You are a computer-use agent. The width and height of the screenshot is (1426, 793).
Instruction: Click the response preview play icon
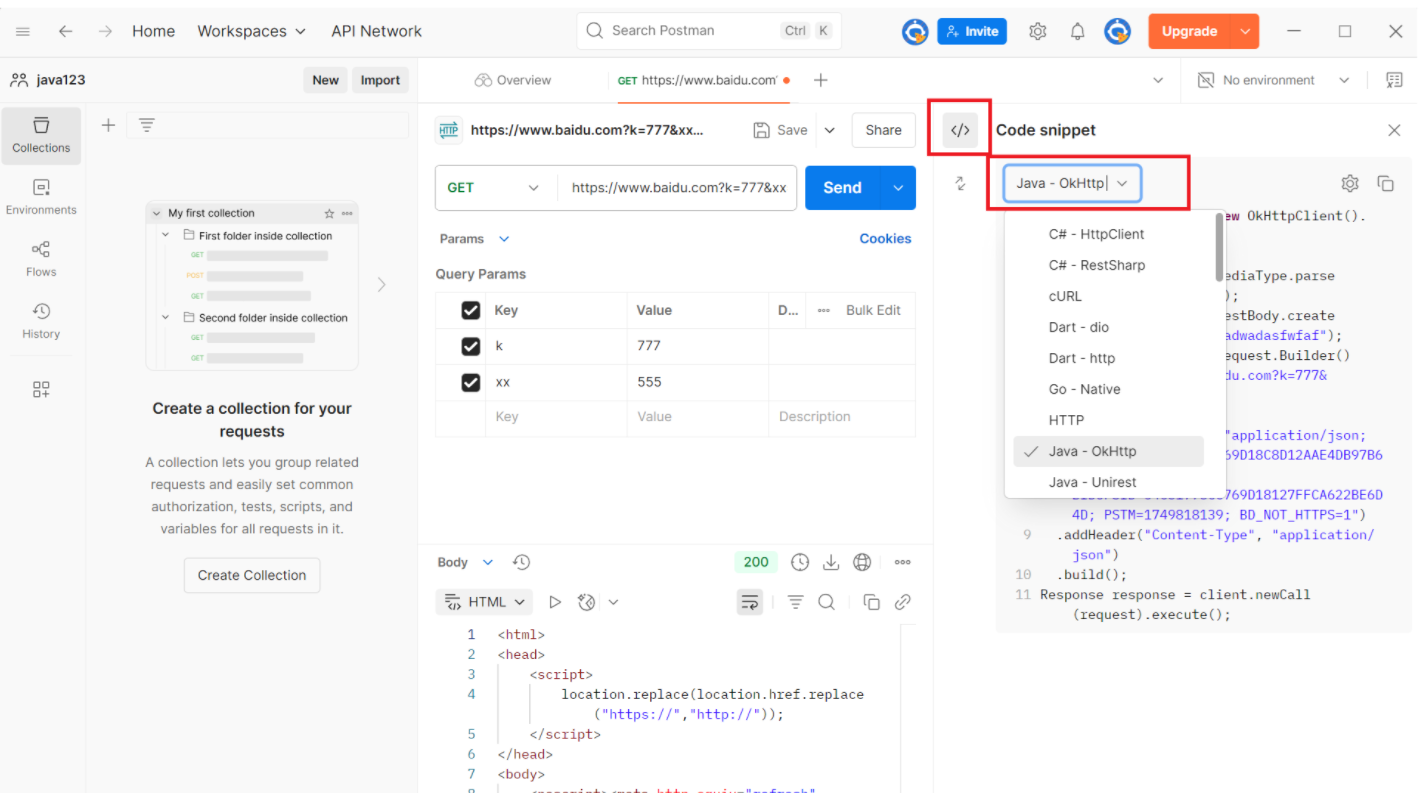[x=555, y=602]
